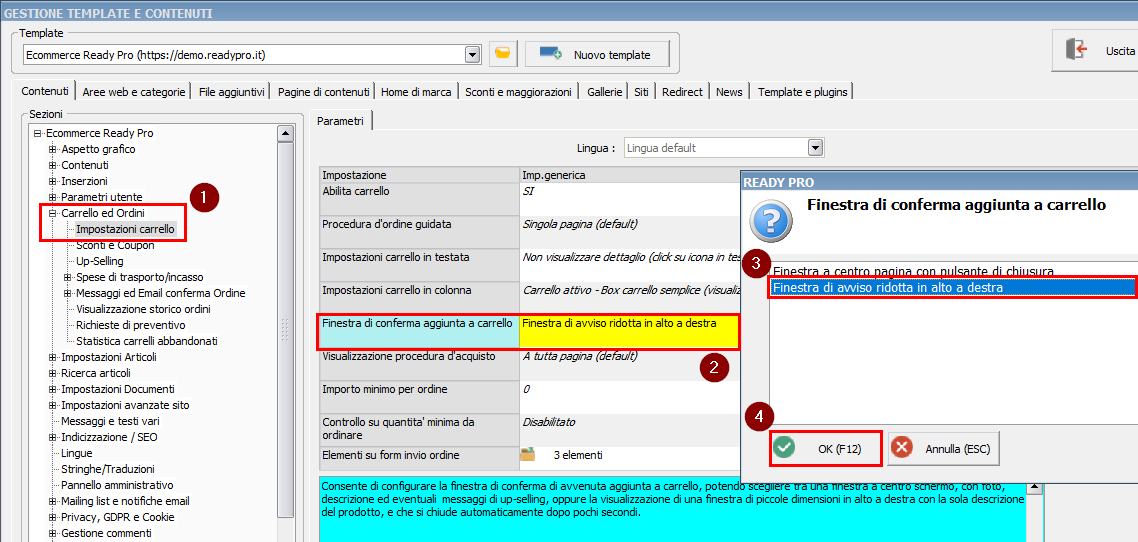Image resolution: width=1138 pixels, height=542 pixels.
Task: Click the Abilita carrello parameter row
Action: 530,198
